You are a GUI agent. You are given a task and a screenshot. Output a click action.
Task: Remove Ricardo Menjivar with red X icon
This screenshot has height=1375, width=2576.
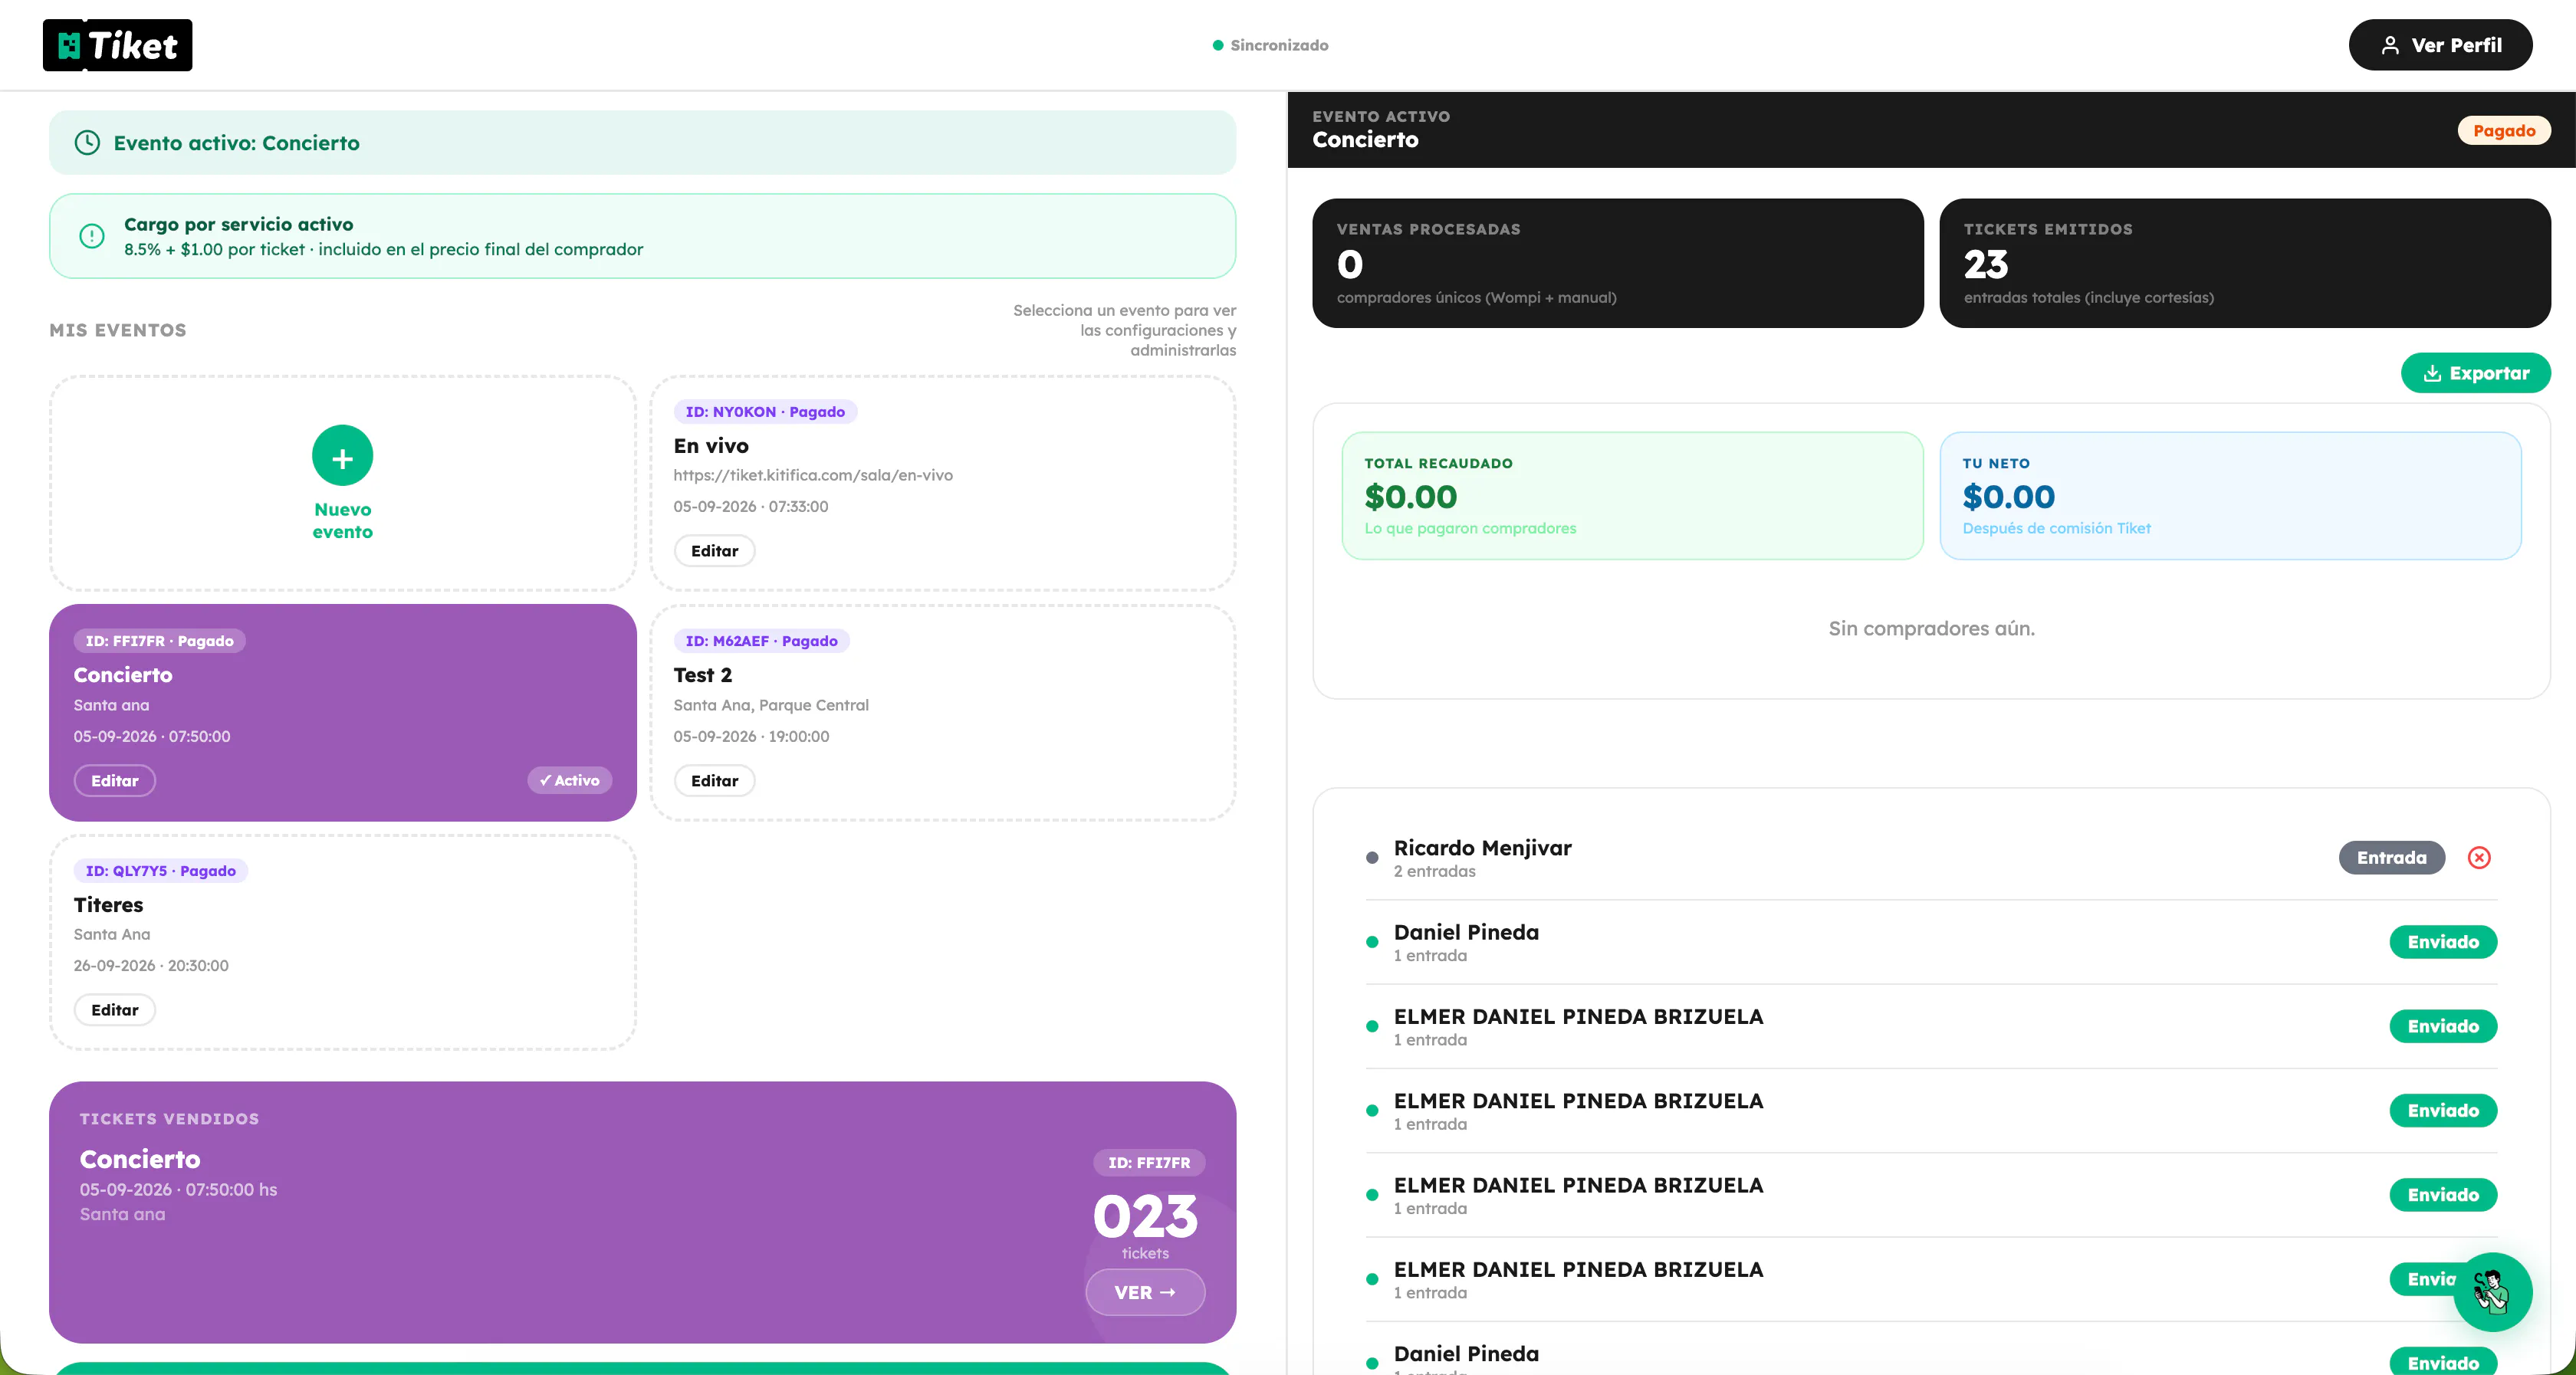coord(2479,858)
